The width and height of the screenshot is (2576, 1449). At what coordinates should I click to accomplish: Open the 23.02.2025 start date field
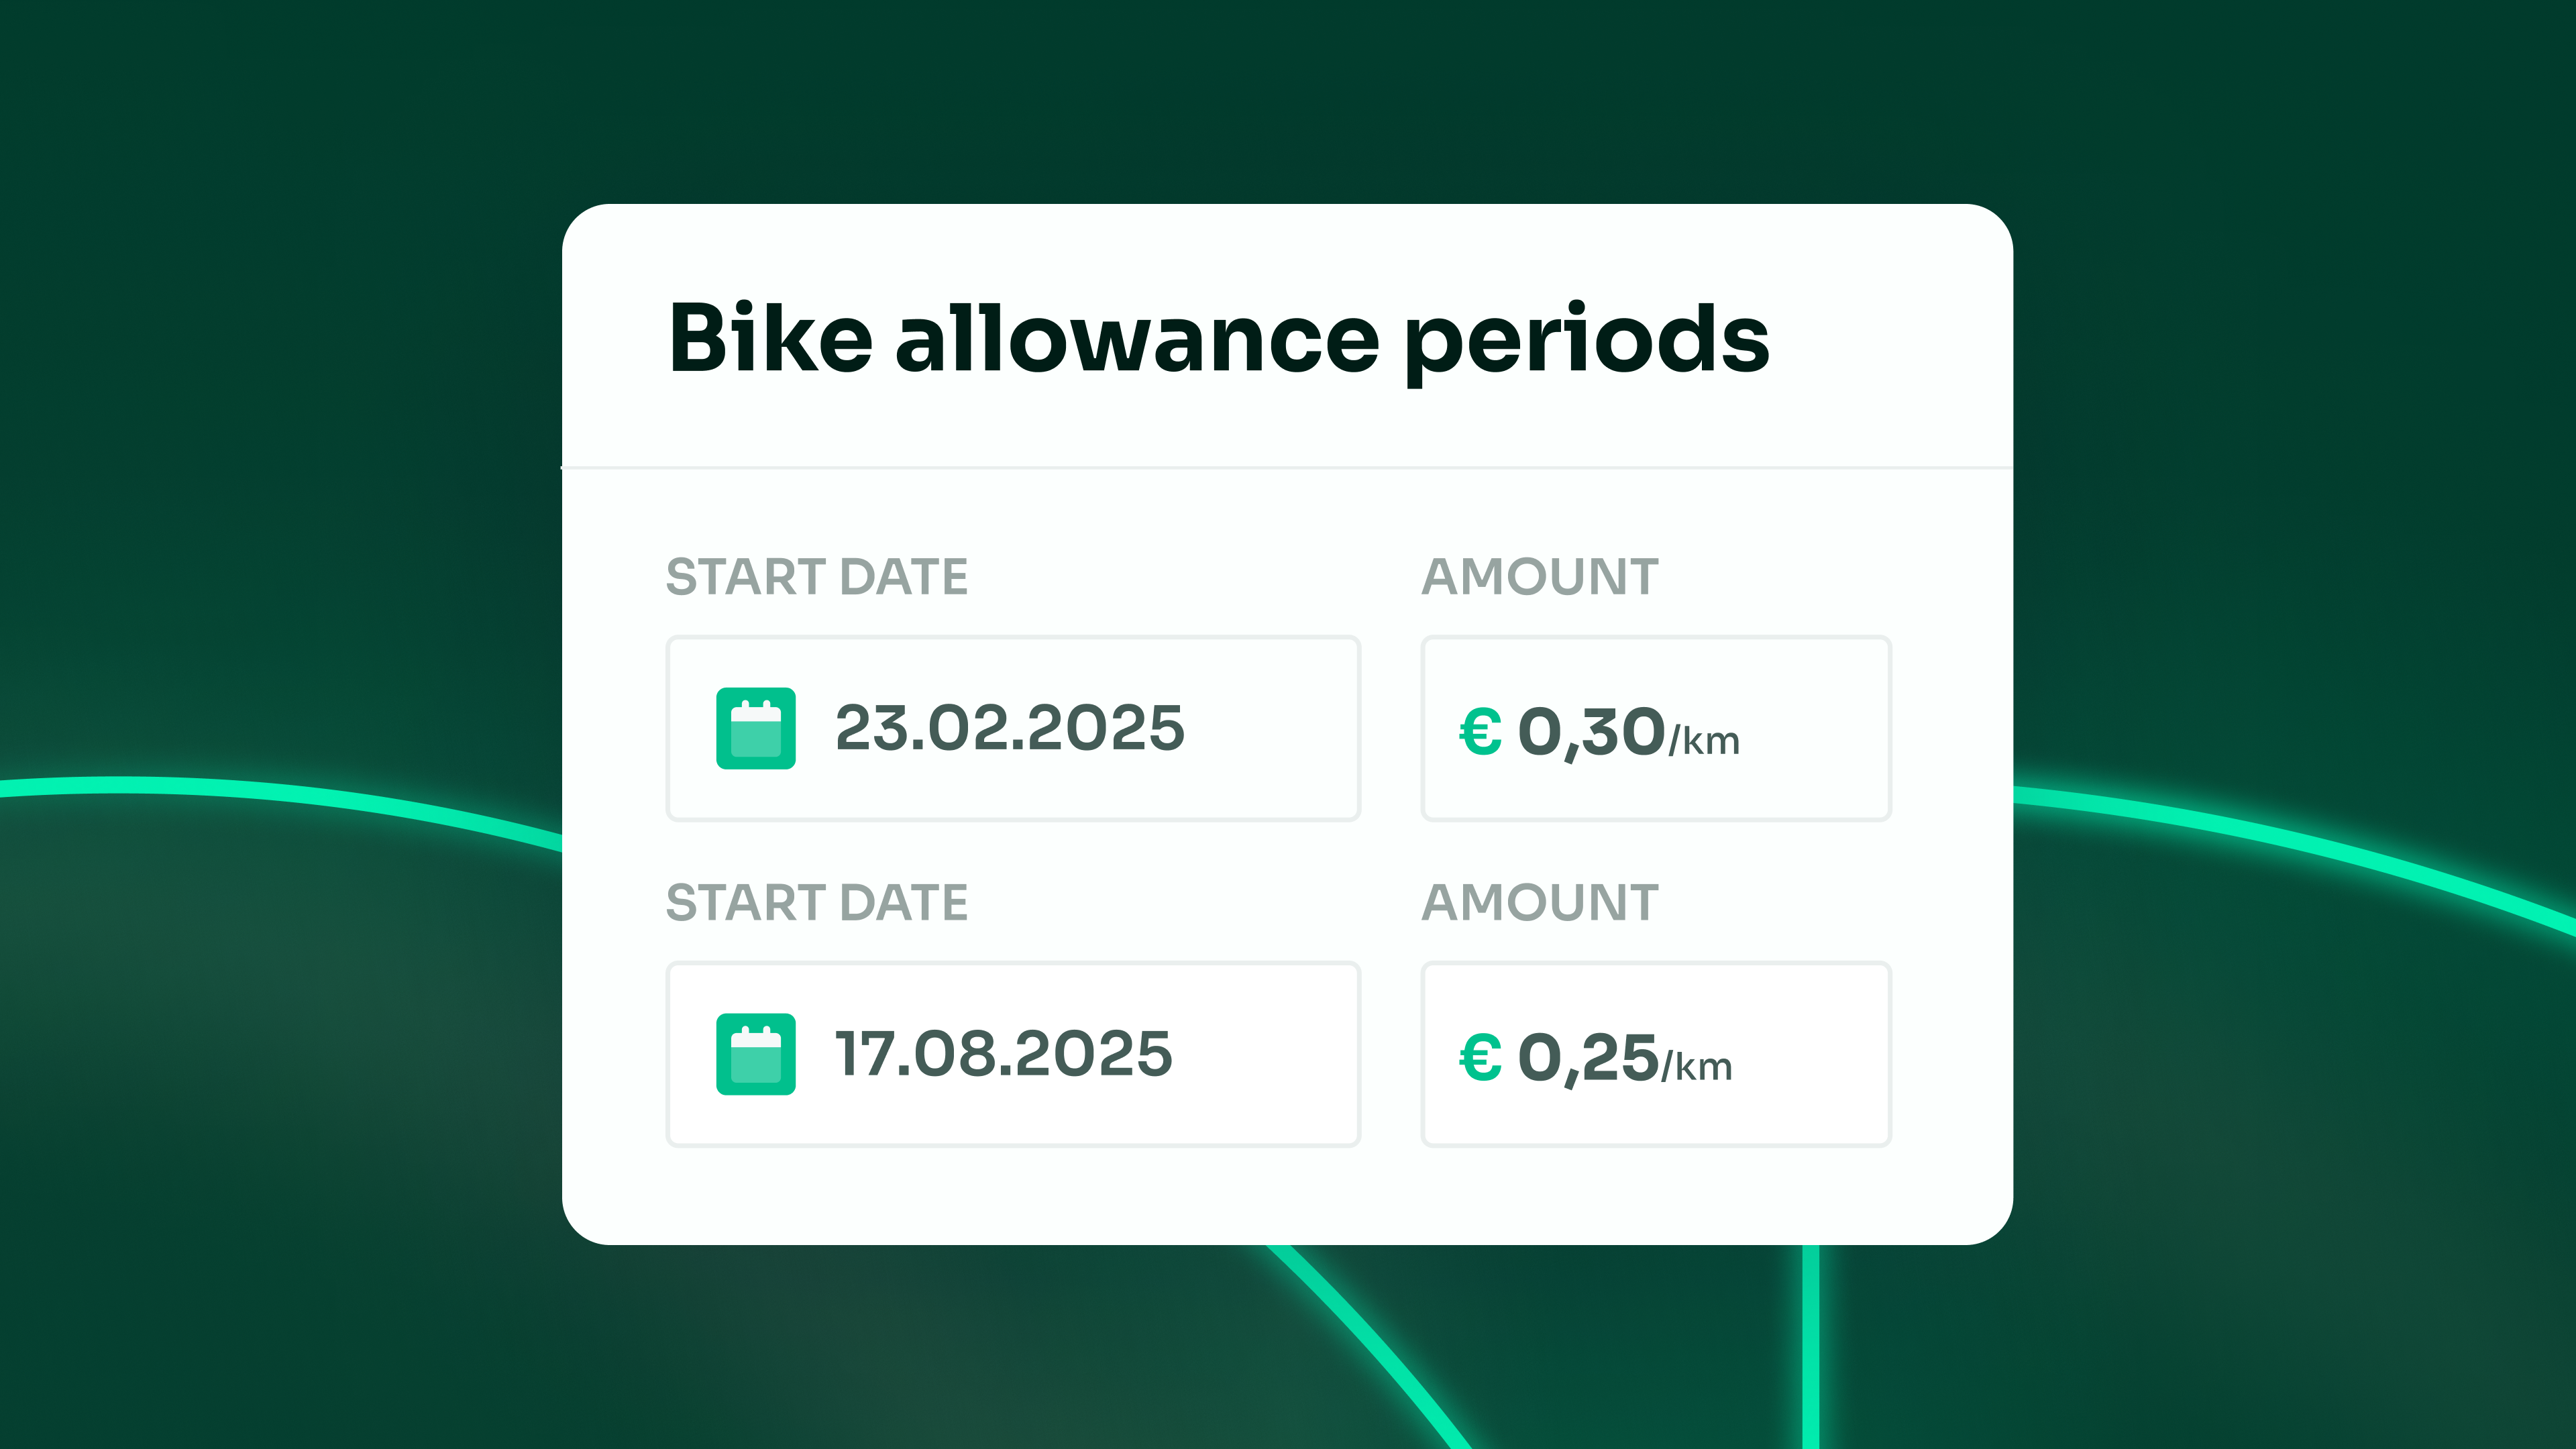(1013, 728)
